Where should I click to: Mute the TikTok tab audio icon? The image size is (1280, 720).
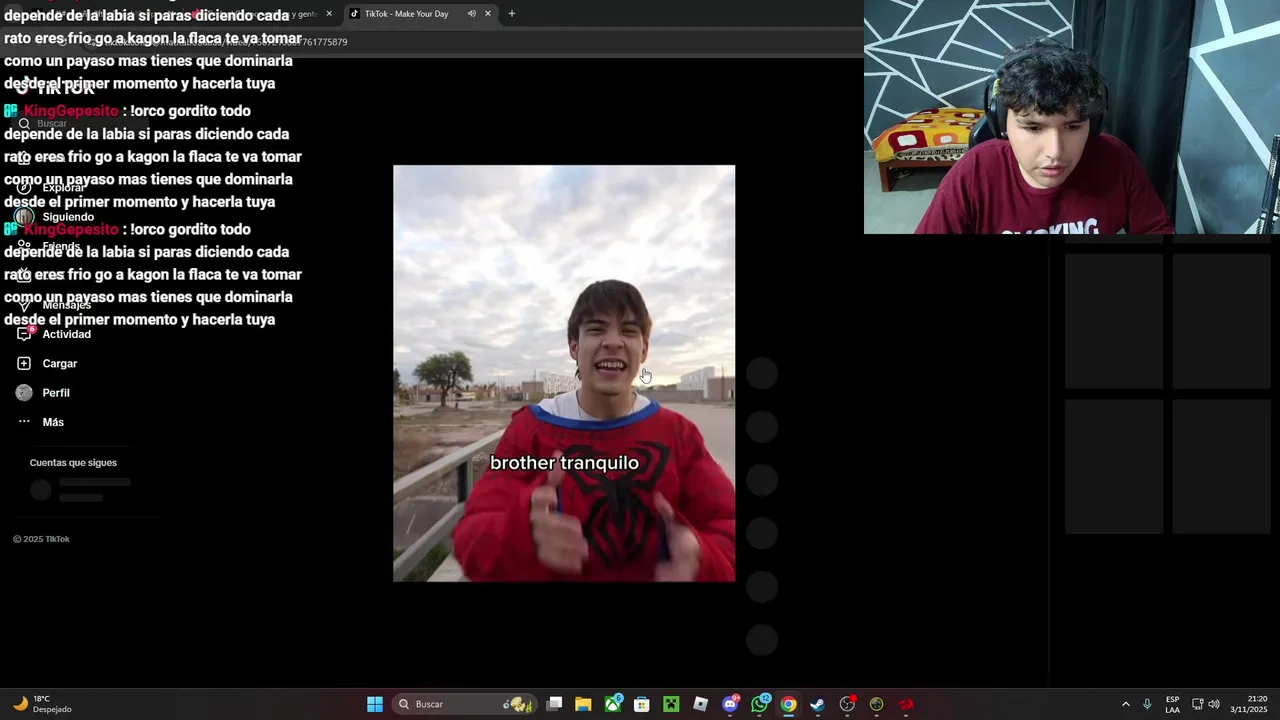click(471, 13)
